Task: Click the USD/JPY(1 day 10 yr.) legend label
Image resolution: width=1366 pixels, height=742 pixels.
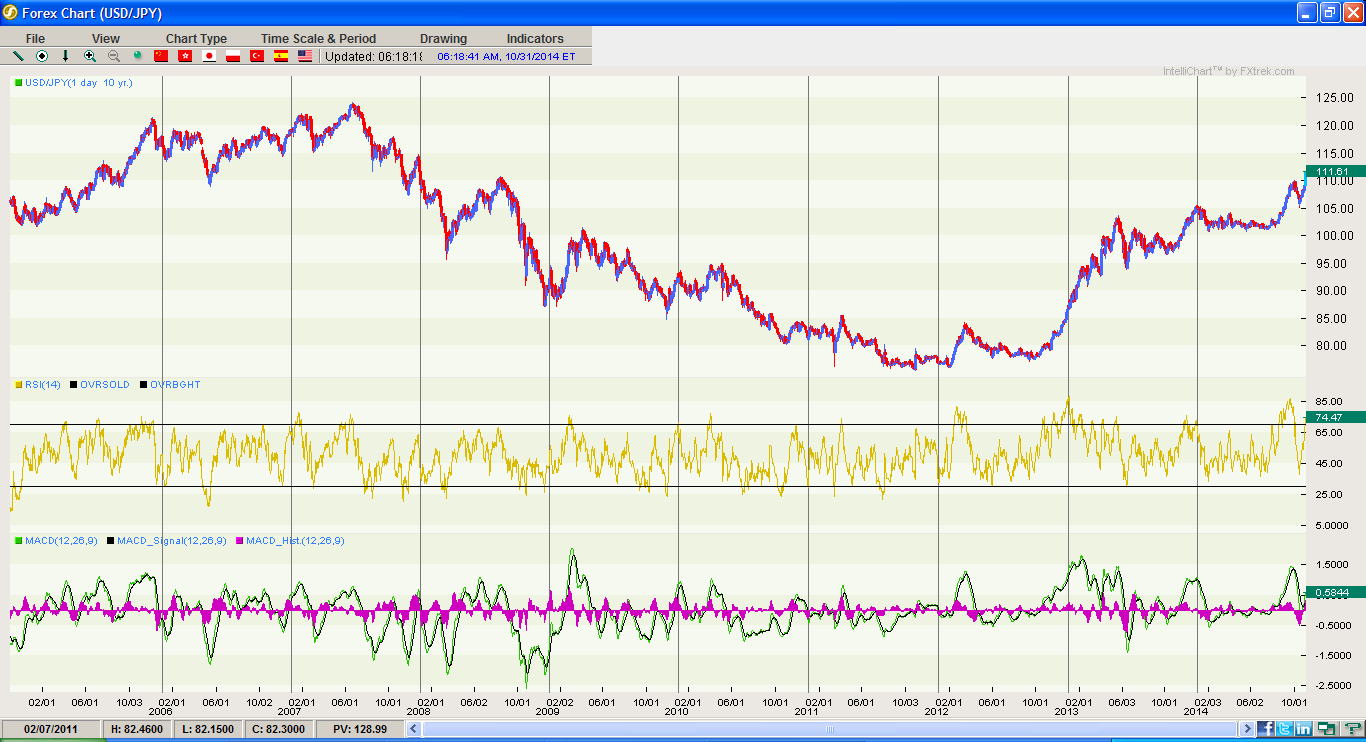Action: 78,83
